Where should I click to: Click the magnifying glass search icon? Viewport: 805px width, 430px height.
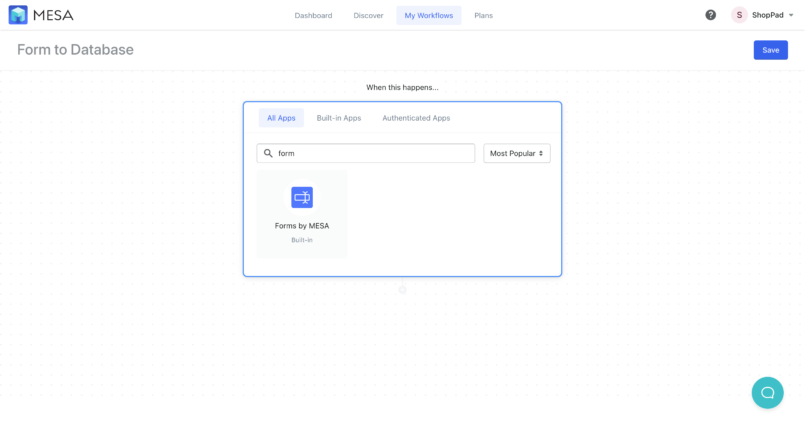click(268, 153)
